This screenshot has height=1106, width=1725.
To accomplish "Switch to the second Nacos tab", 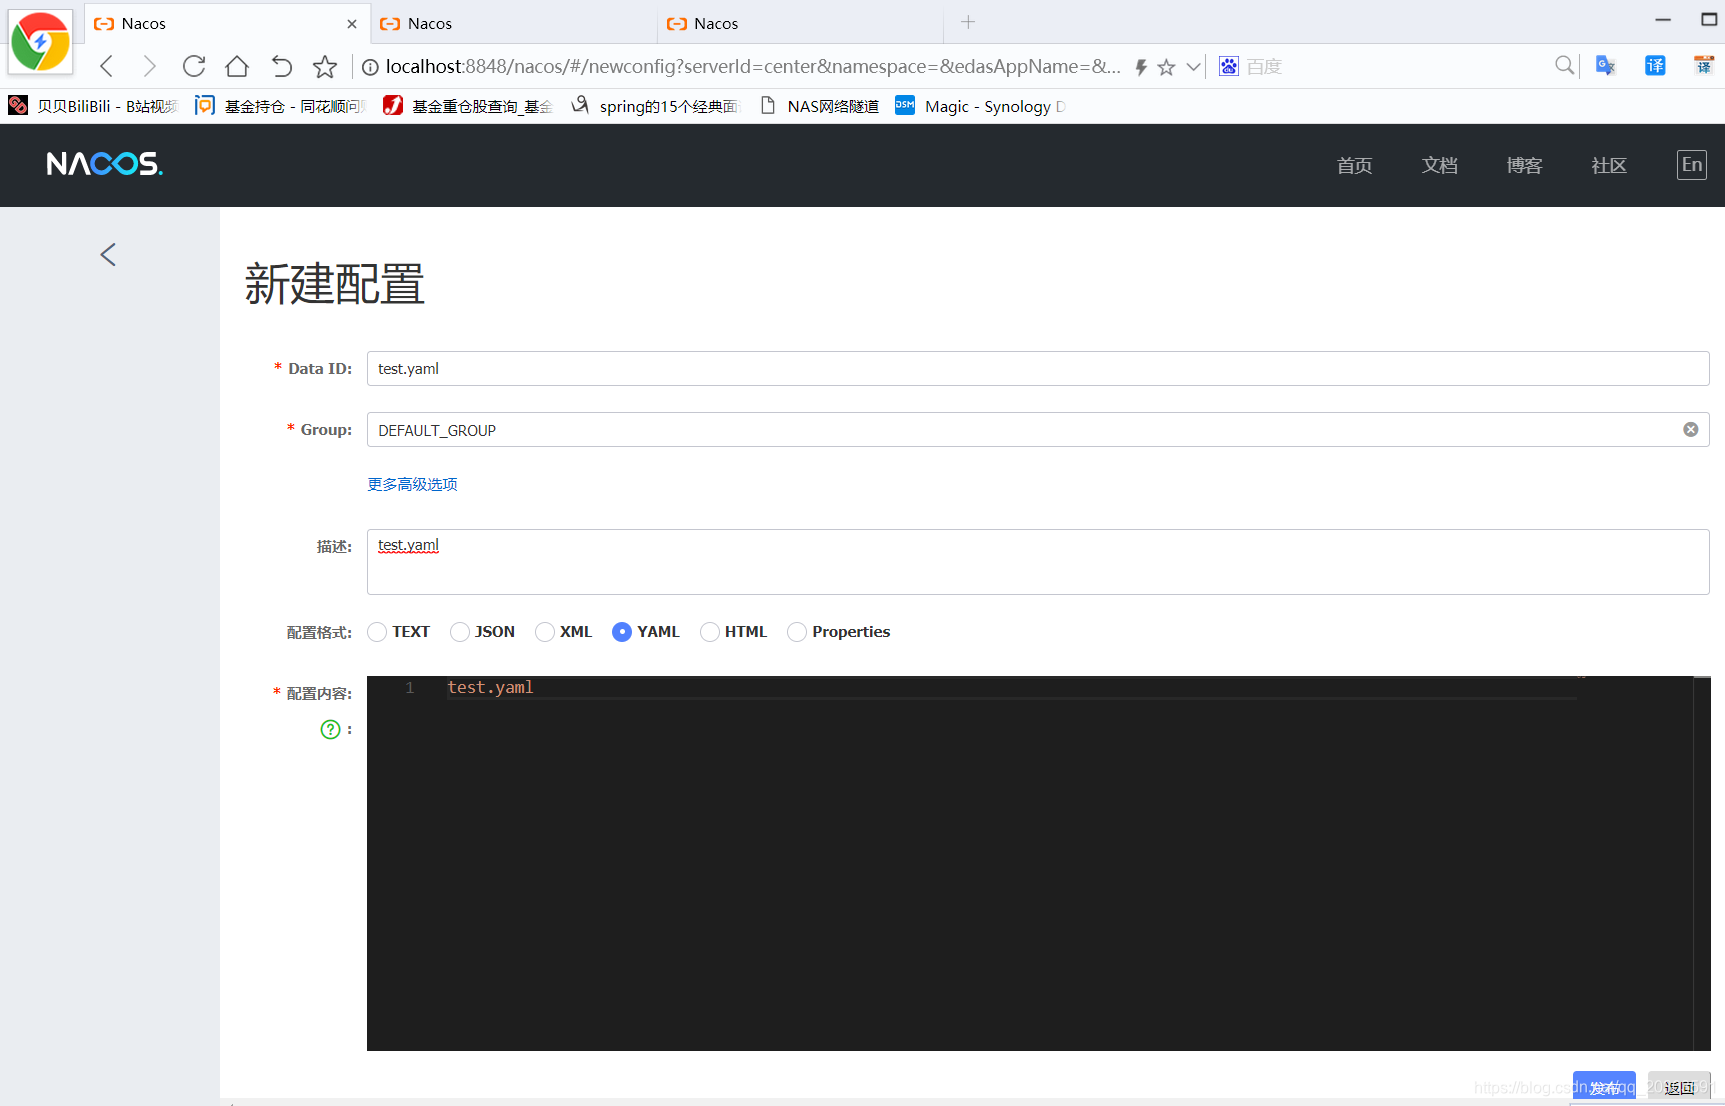I will [x=514, y=23].
